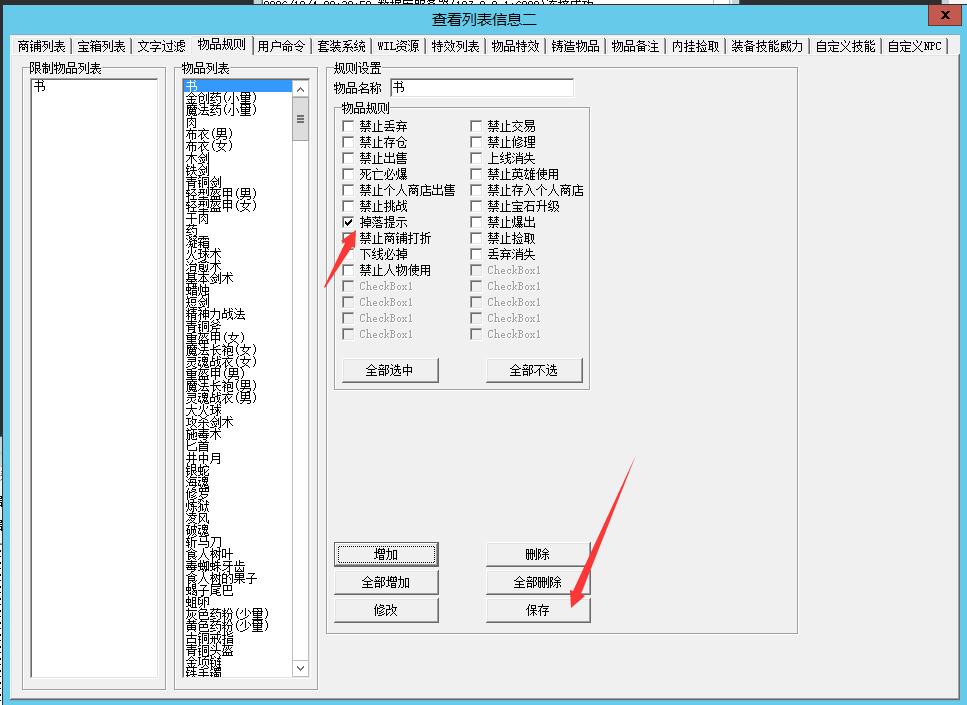Open the 套装系统 tab
The height and width of the screenshot is (705, 967).
pyautogui.click(x=341, y=46)
